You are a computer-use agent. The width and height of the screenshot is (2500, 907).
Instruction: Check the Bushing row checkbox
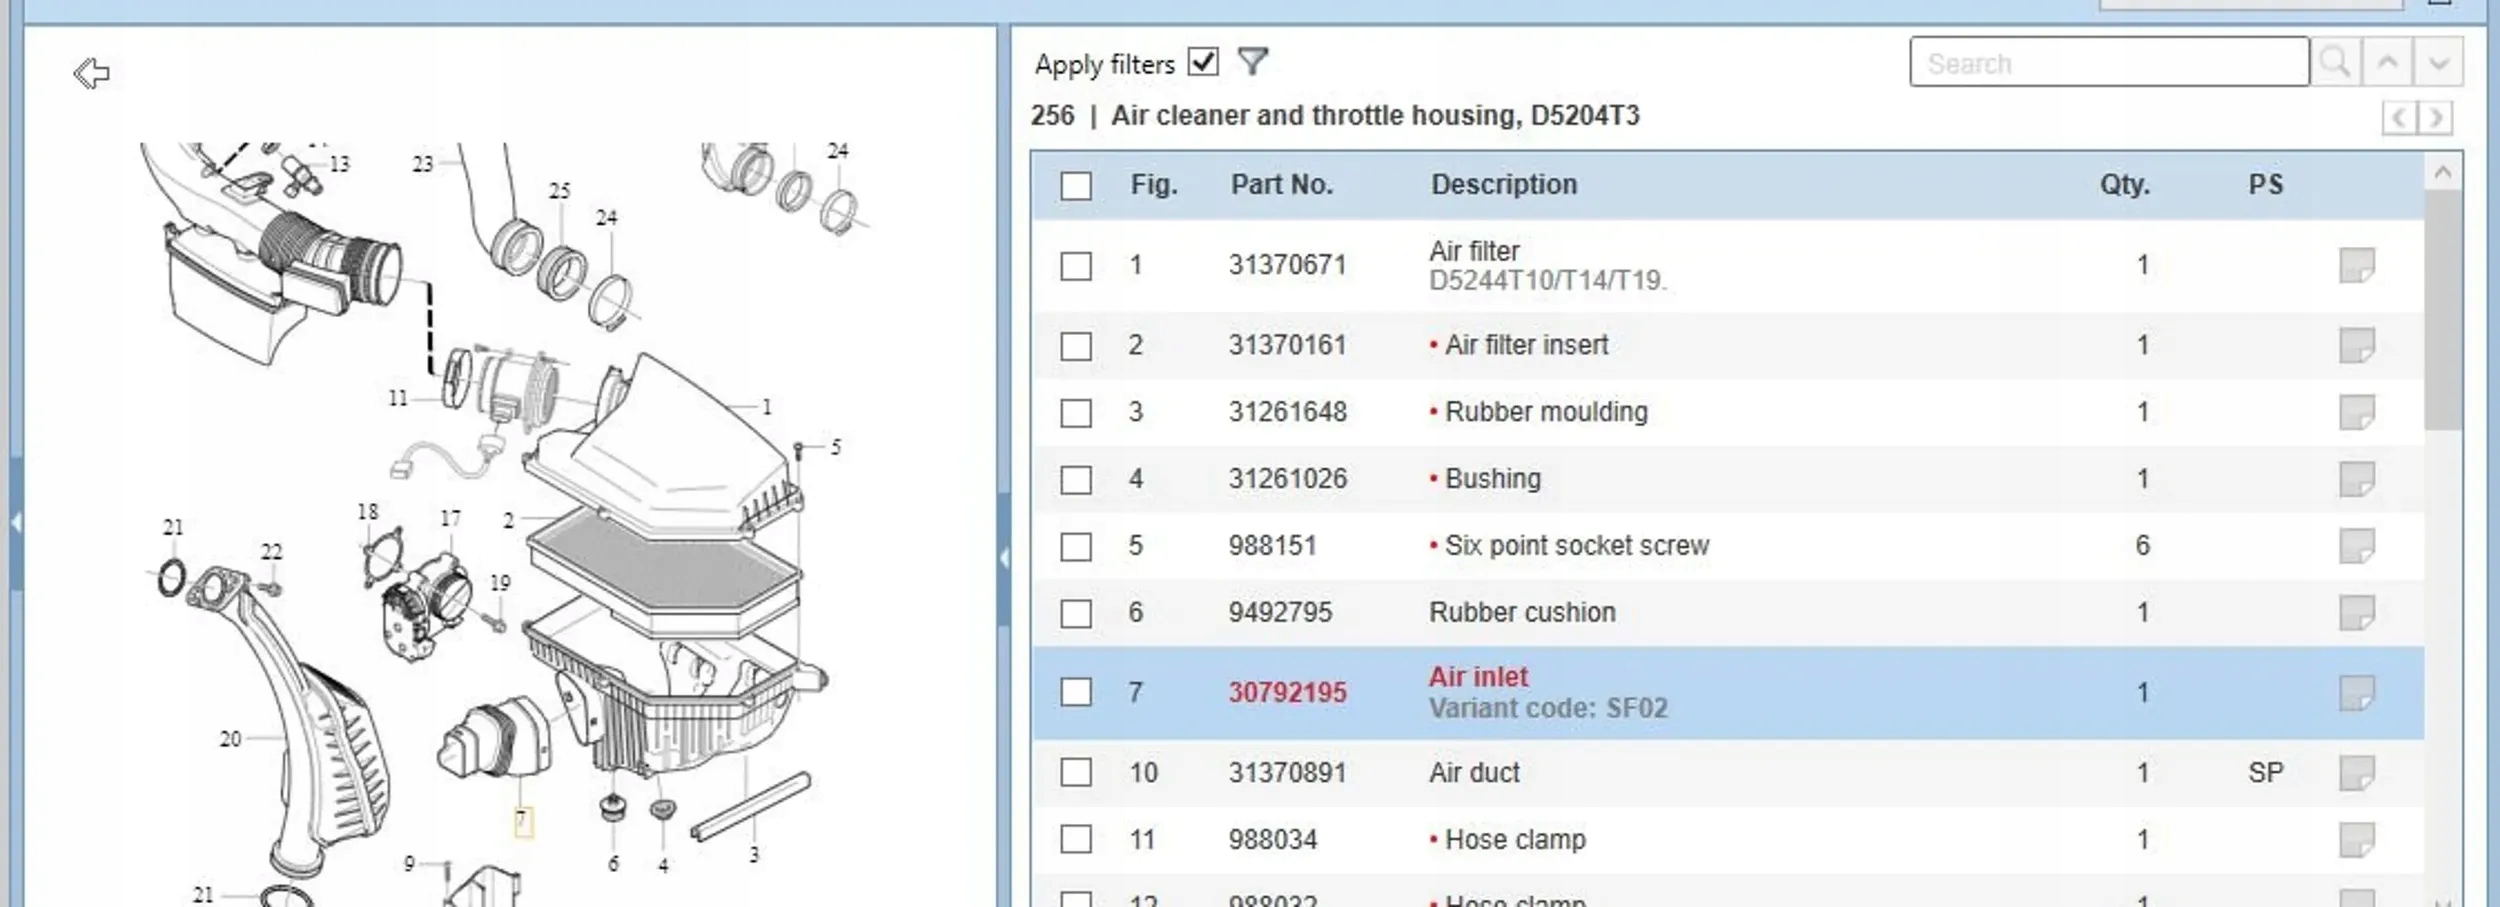tap(1076, 480)
